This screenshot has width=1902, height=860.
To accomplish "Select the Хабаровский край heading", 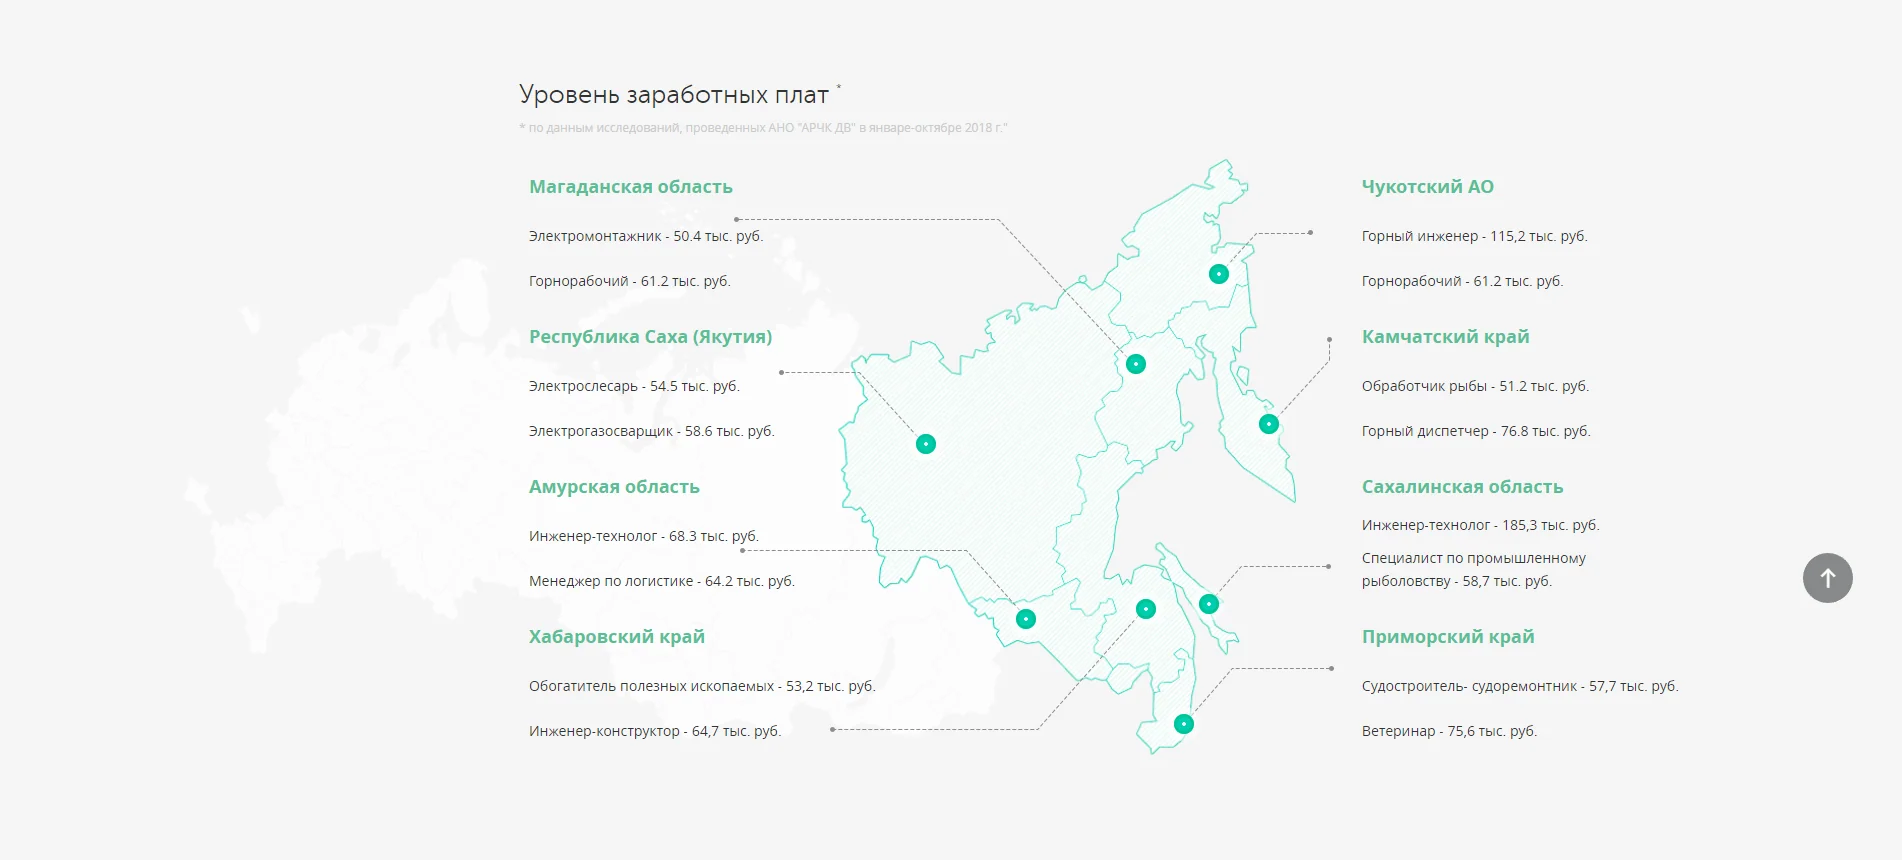I will (x=617, y=637).
